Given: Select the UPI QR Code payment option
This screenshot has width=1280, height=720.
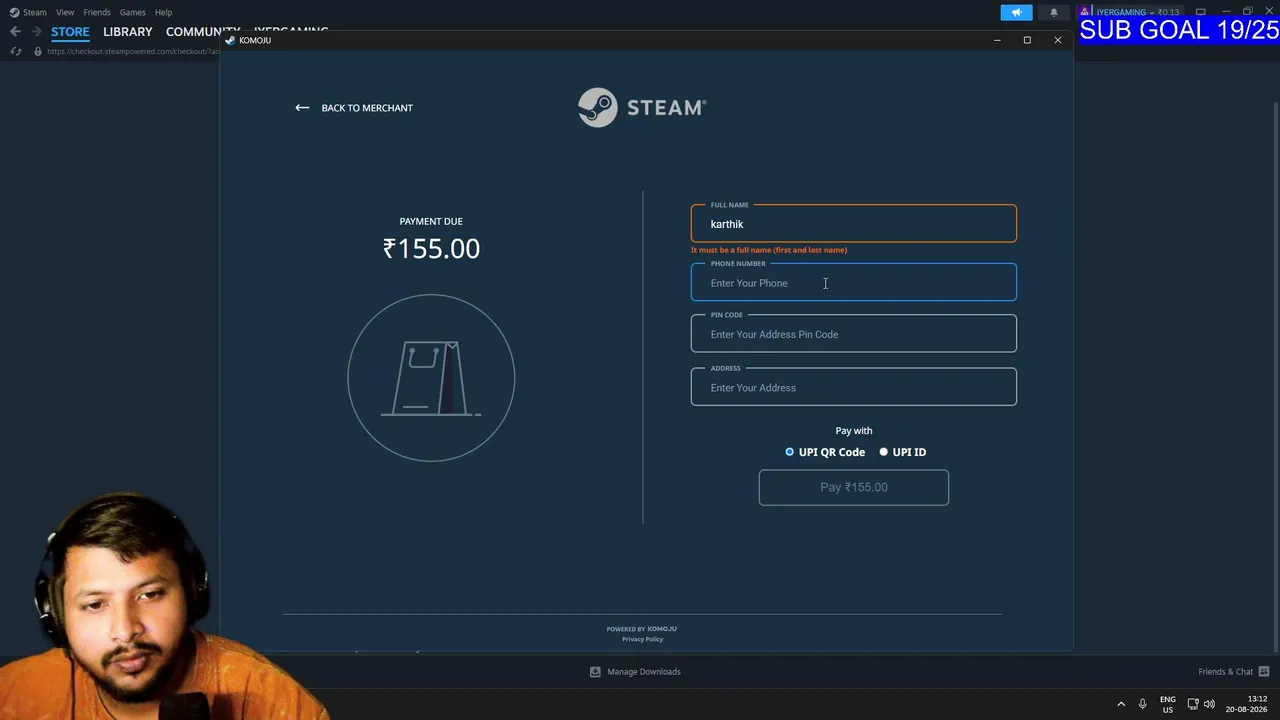Looking at the screenshot, I should (825, 452).
